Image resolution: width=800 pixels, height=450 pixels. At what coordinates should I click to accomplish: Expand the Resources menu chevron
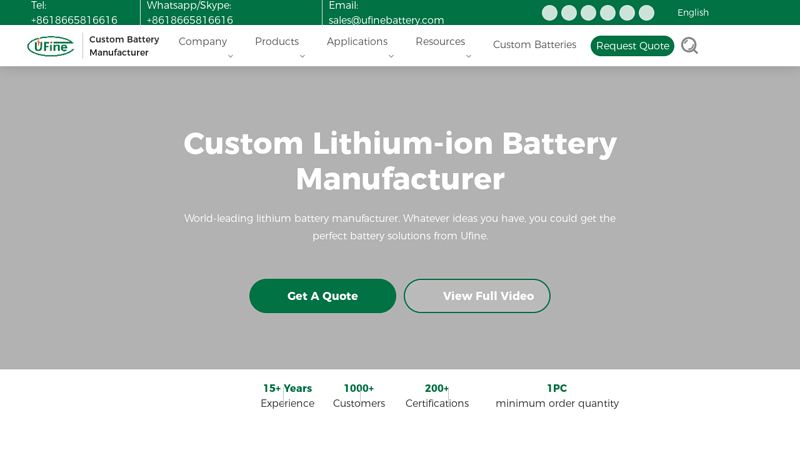tap(468, 56)
